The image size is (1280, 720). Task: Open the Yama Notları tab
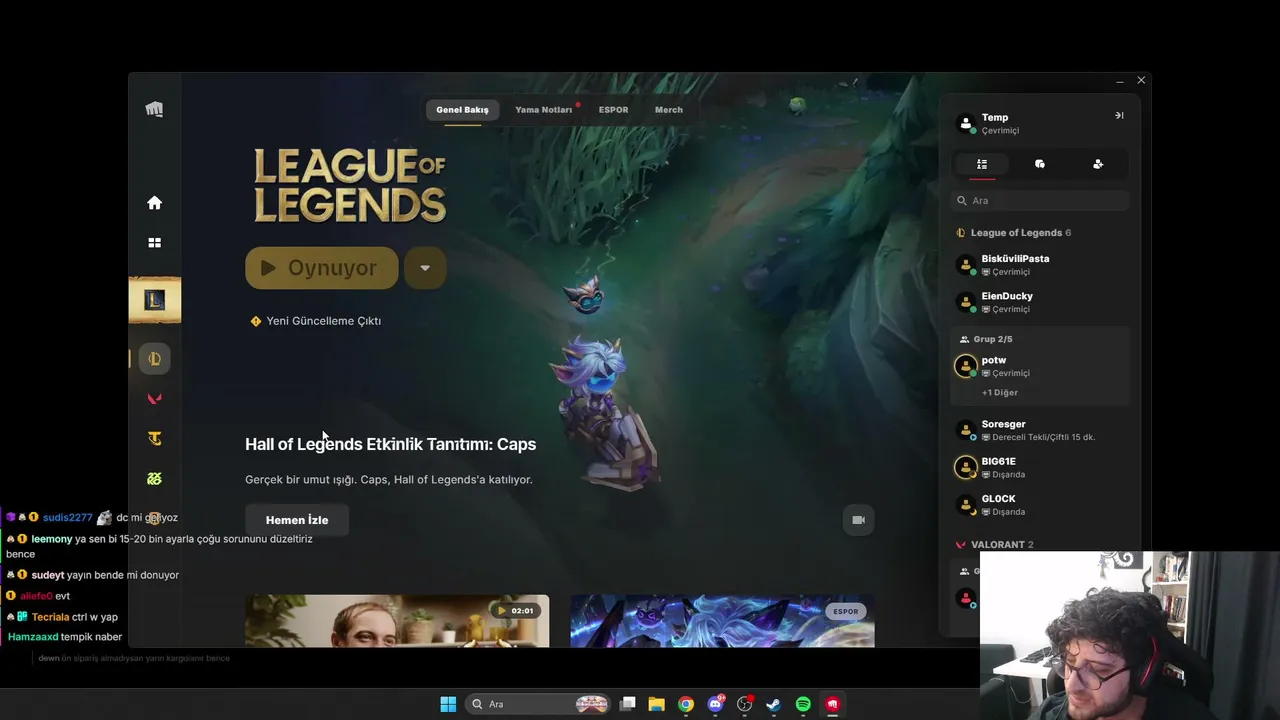(544, 110)
